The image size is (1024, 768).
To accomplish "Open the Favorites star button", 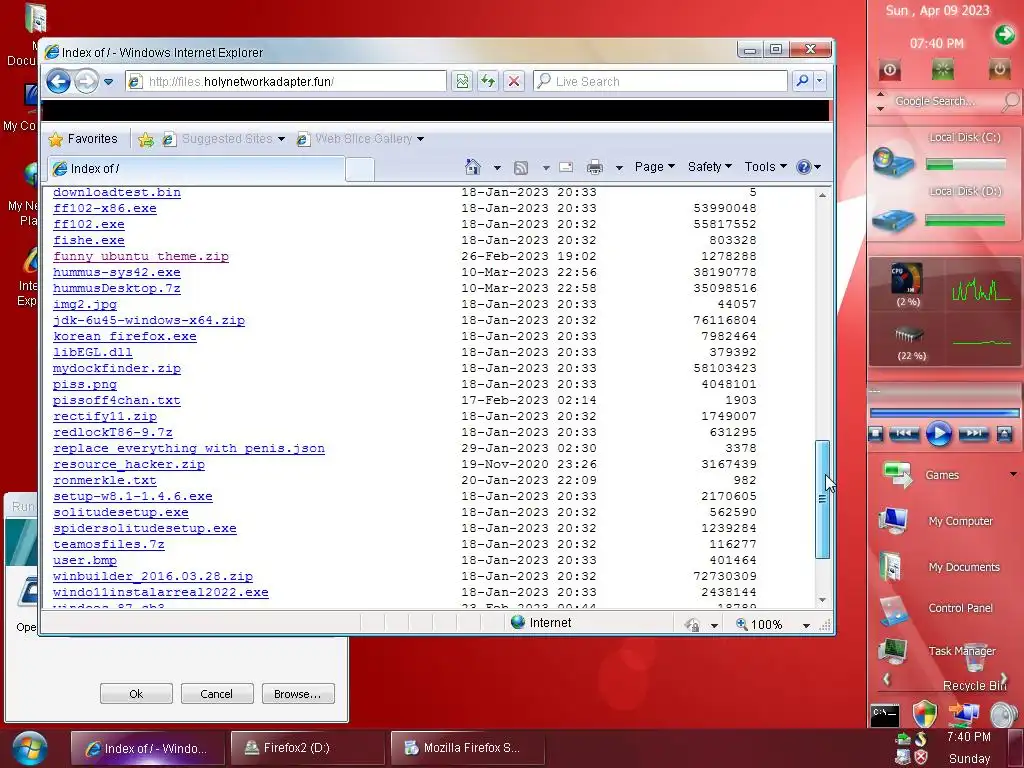I will tap(83, 139).
